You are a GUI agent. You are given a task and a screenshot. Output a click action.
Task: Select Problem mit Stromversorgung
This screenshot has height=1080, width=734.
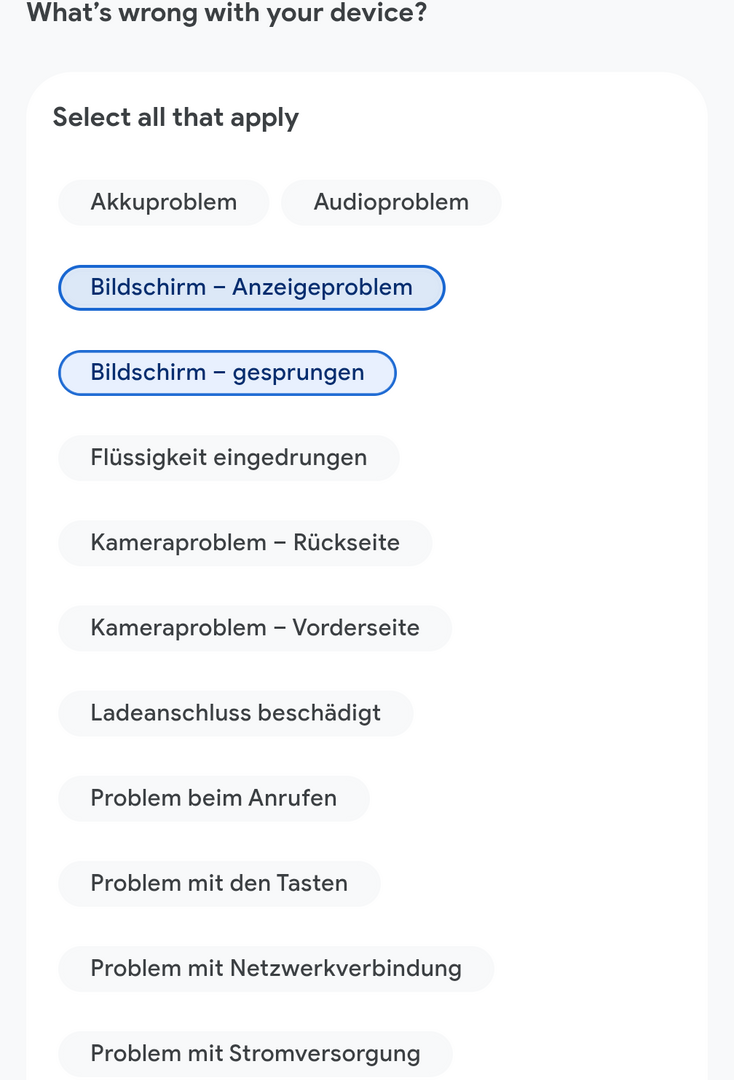(255, 1054)
